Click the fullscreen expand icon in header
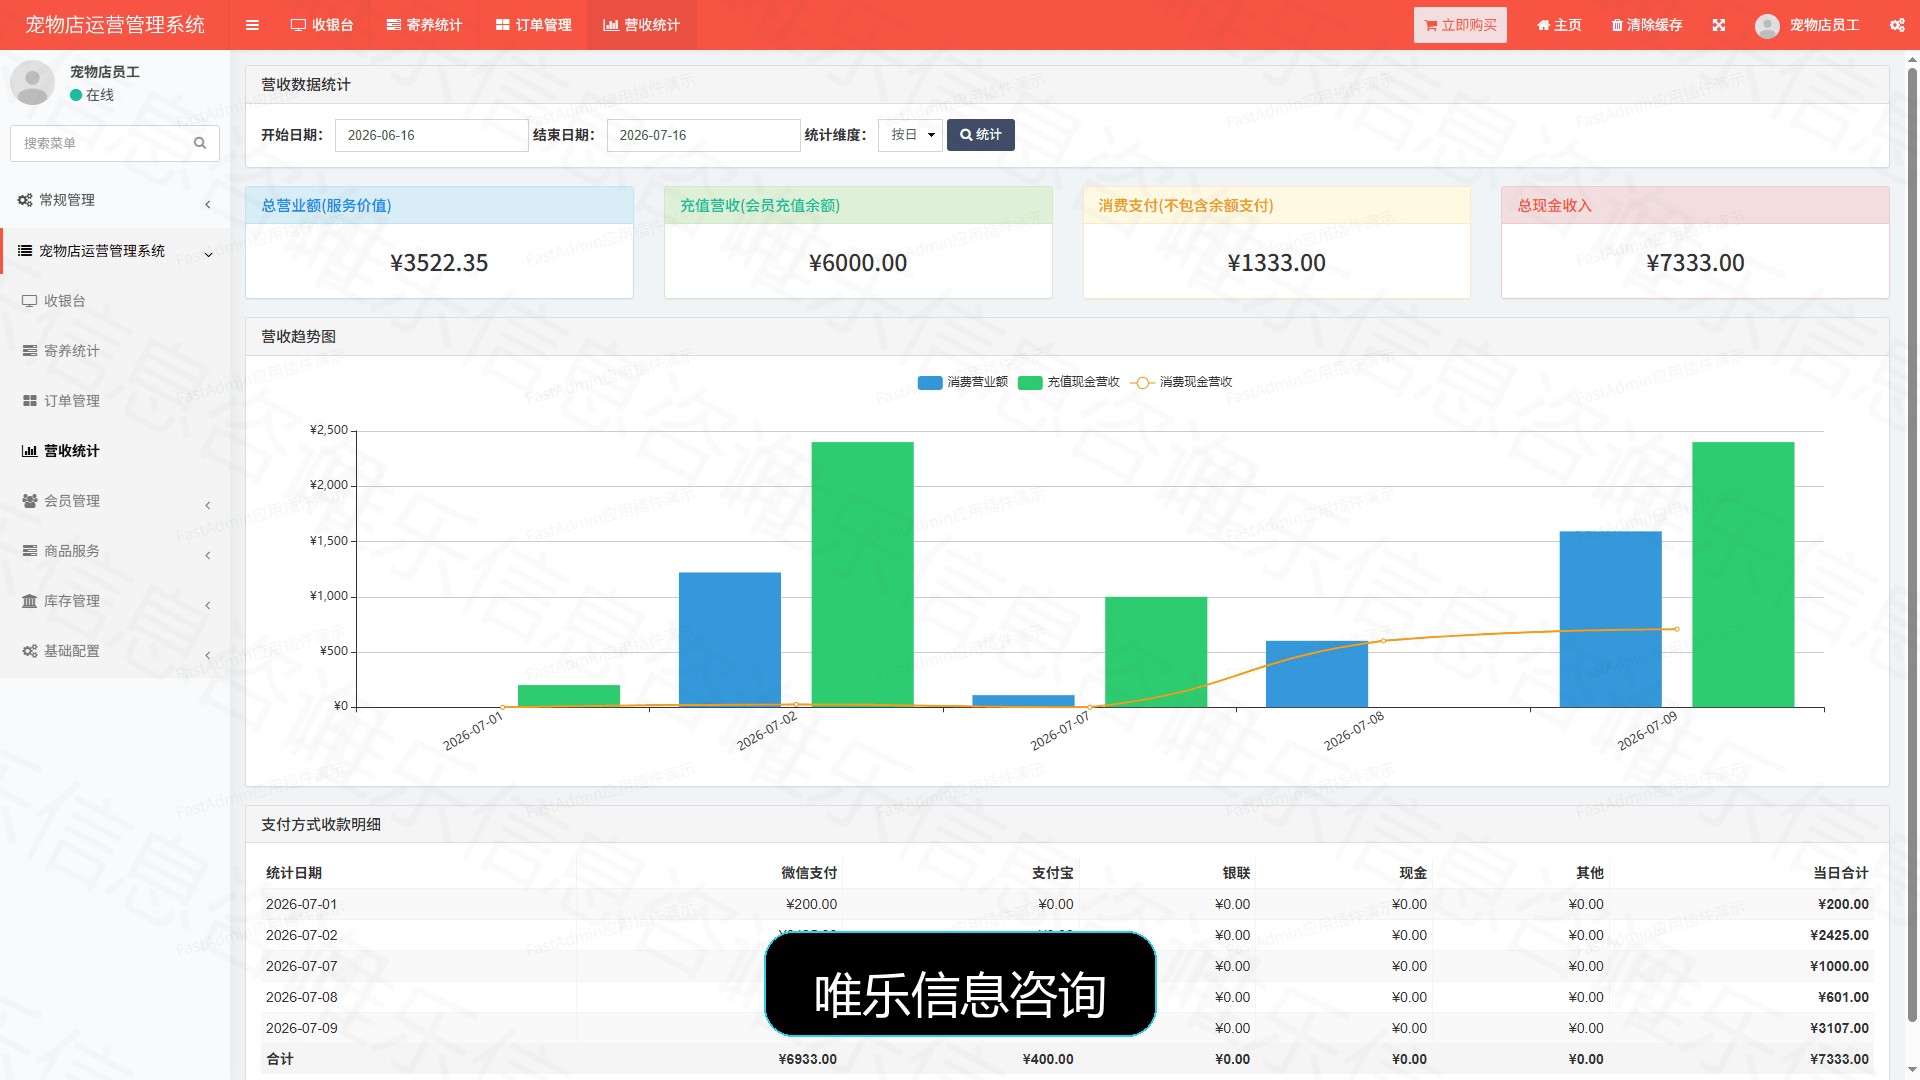Viewport: 1920px width, 1080px height. (1719, 25)
